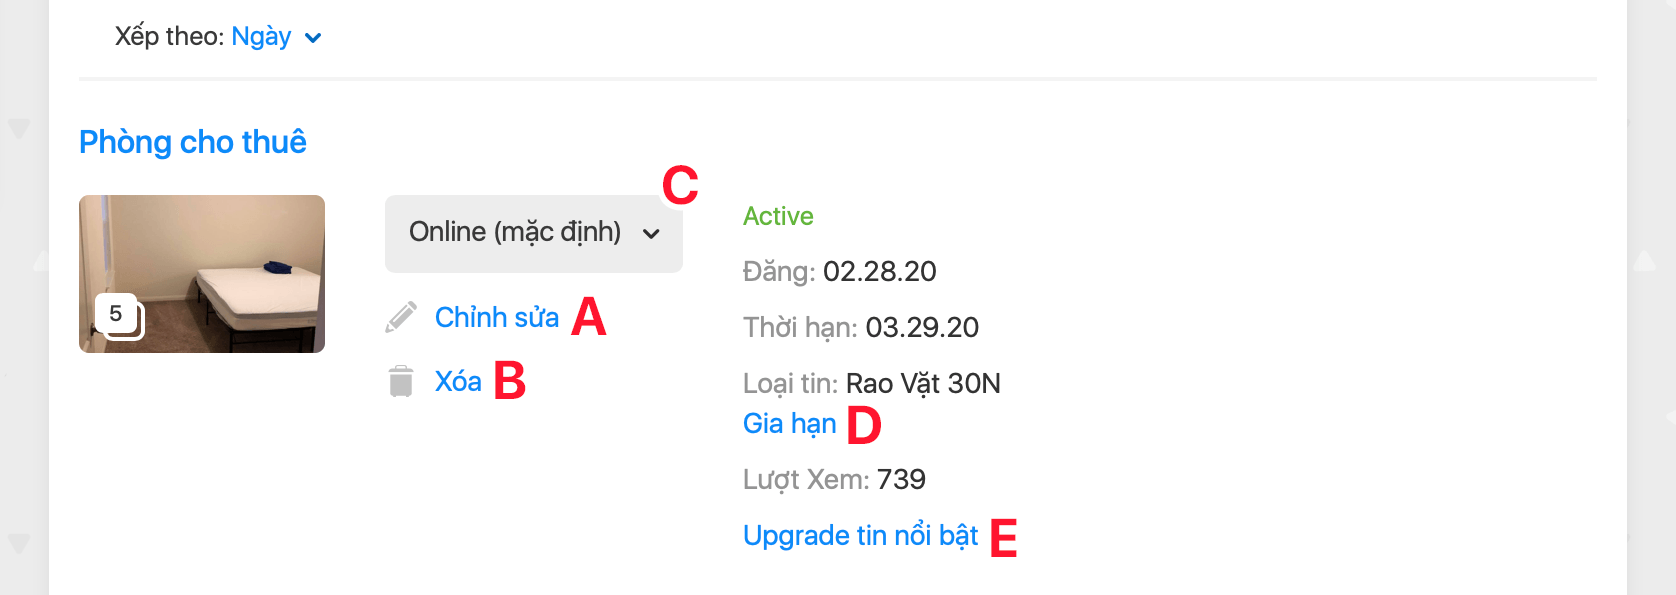Click the pencil edit icon

pos(401,317)
